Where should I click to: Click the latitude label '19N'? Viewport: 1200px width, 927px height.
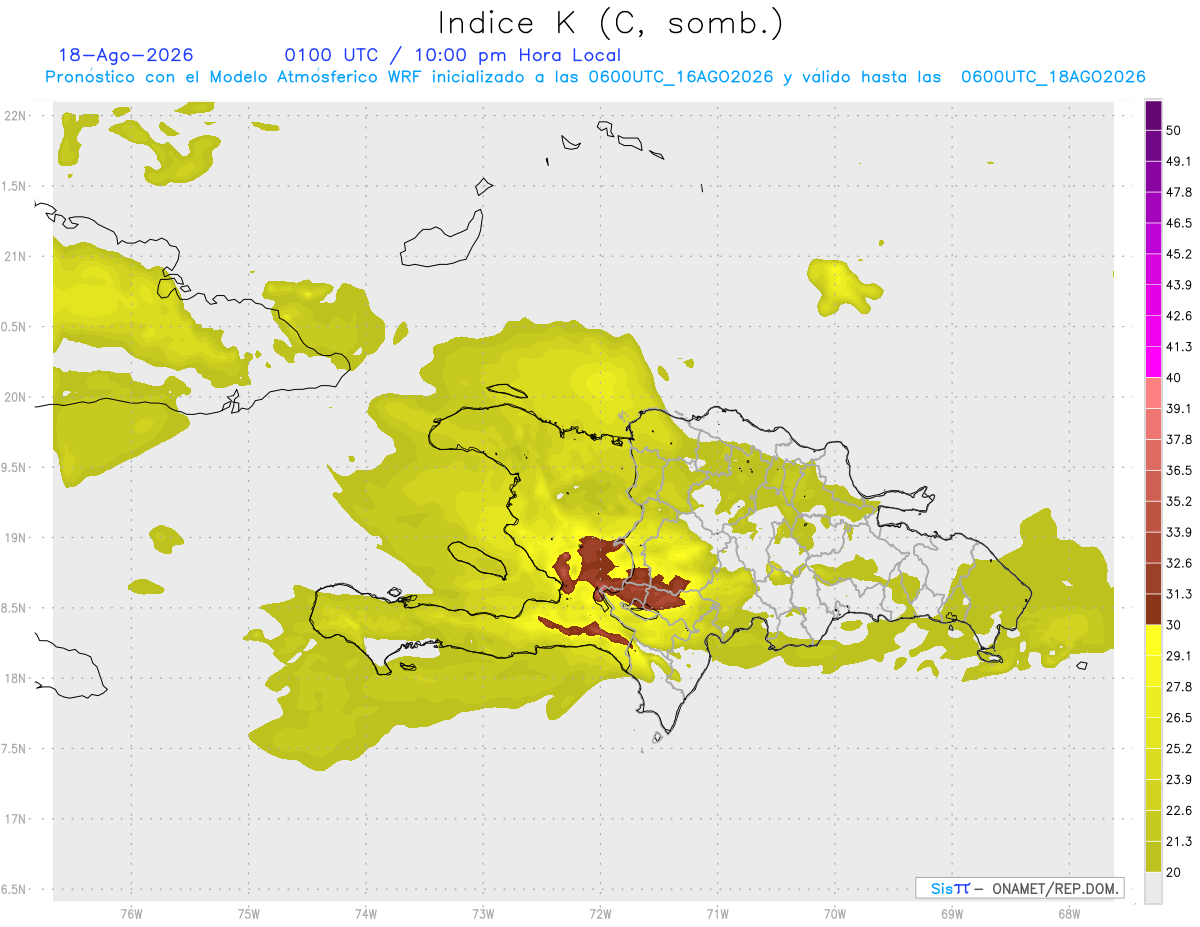pyautogui.click(x=16, y=537)
